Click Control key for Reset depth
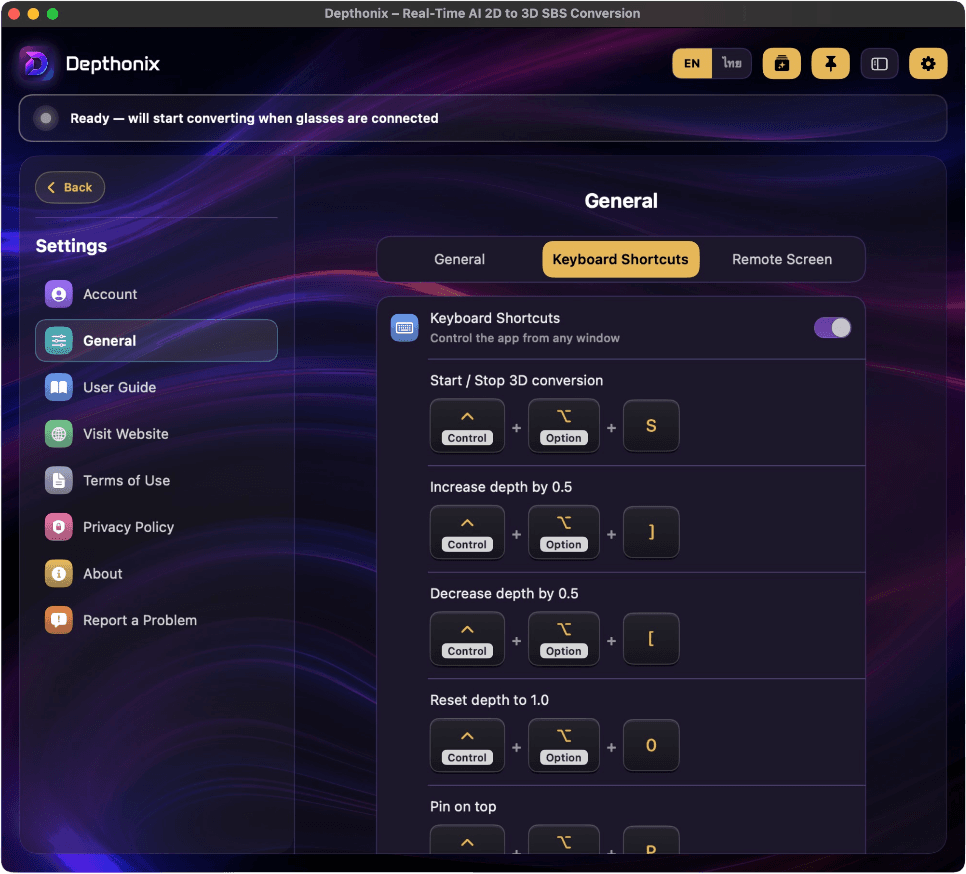Viewport: 966px width, 874px height. click(x=467, y=746)
